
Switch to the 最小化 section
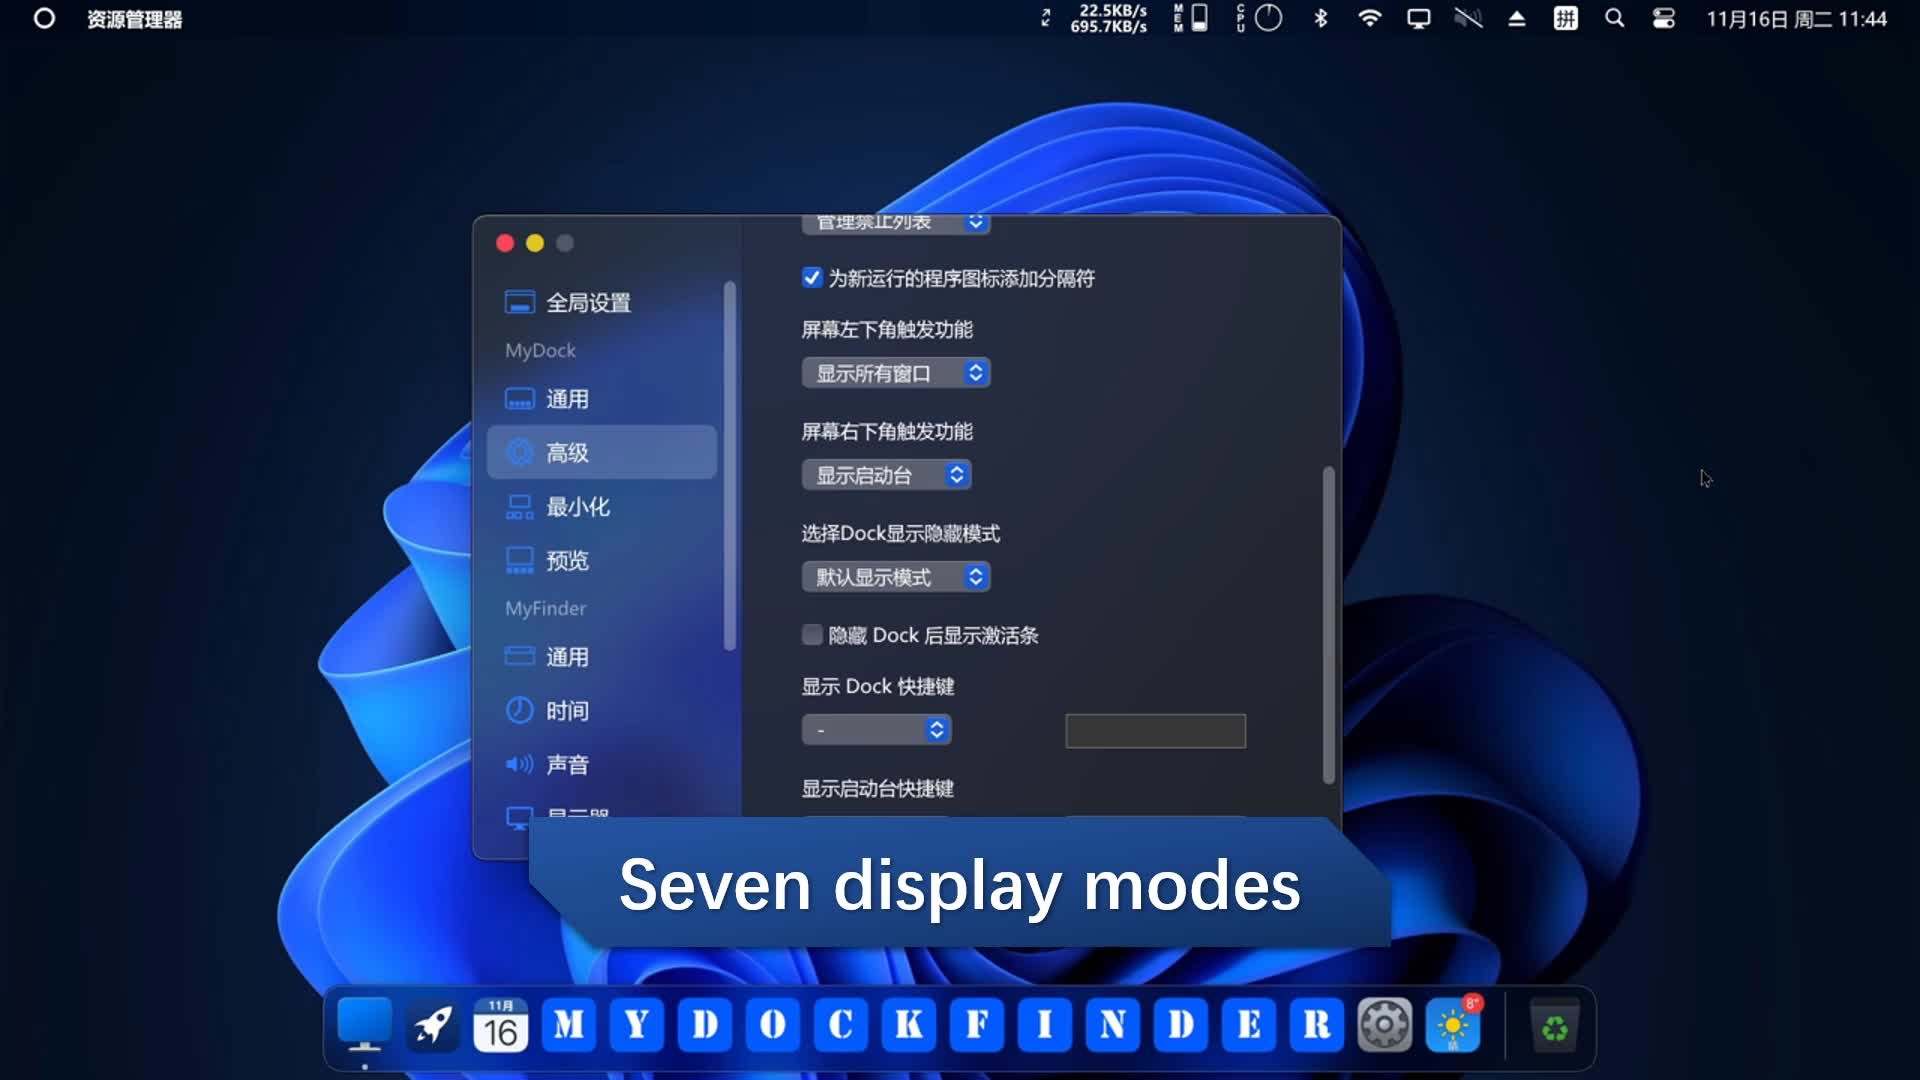coord(578,506)
